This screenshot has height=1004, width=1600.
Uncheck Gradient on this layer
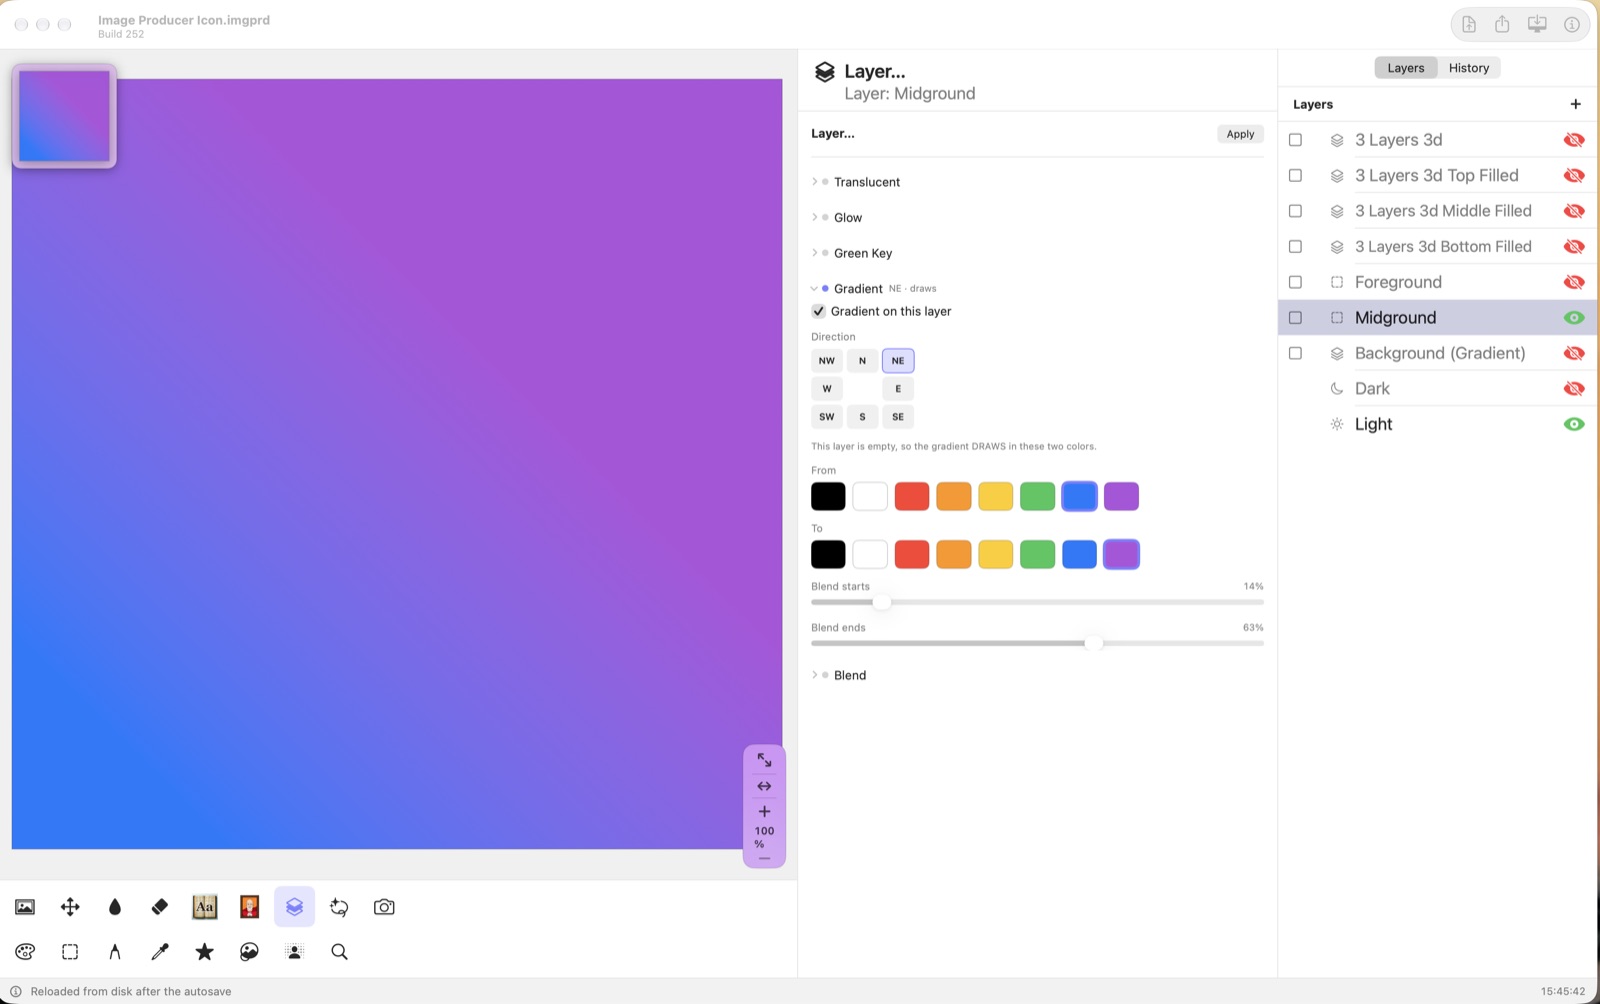coord(819,311)
